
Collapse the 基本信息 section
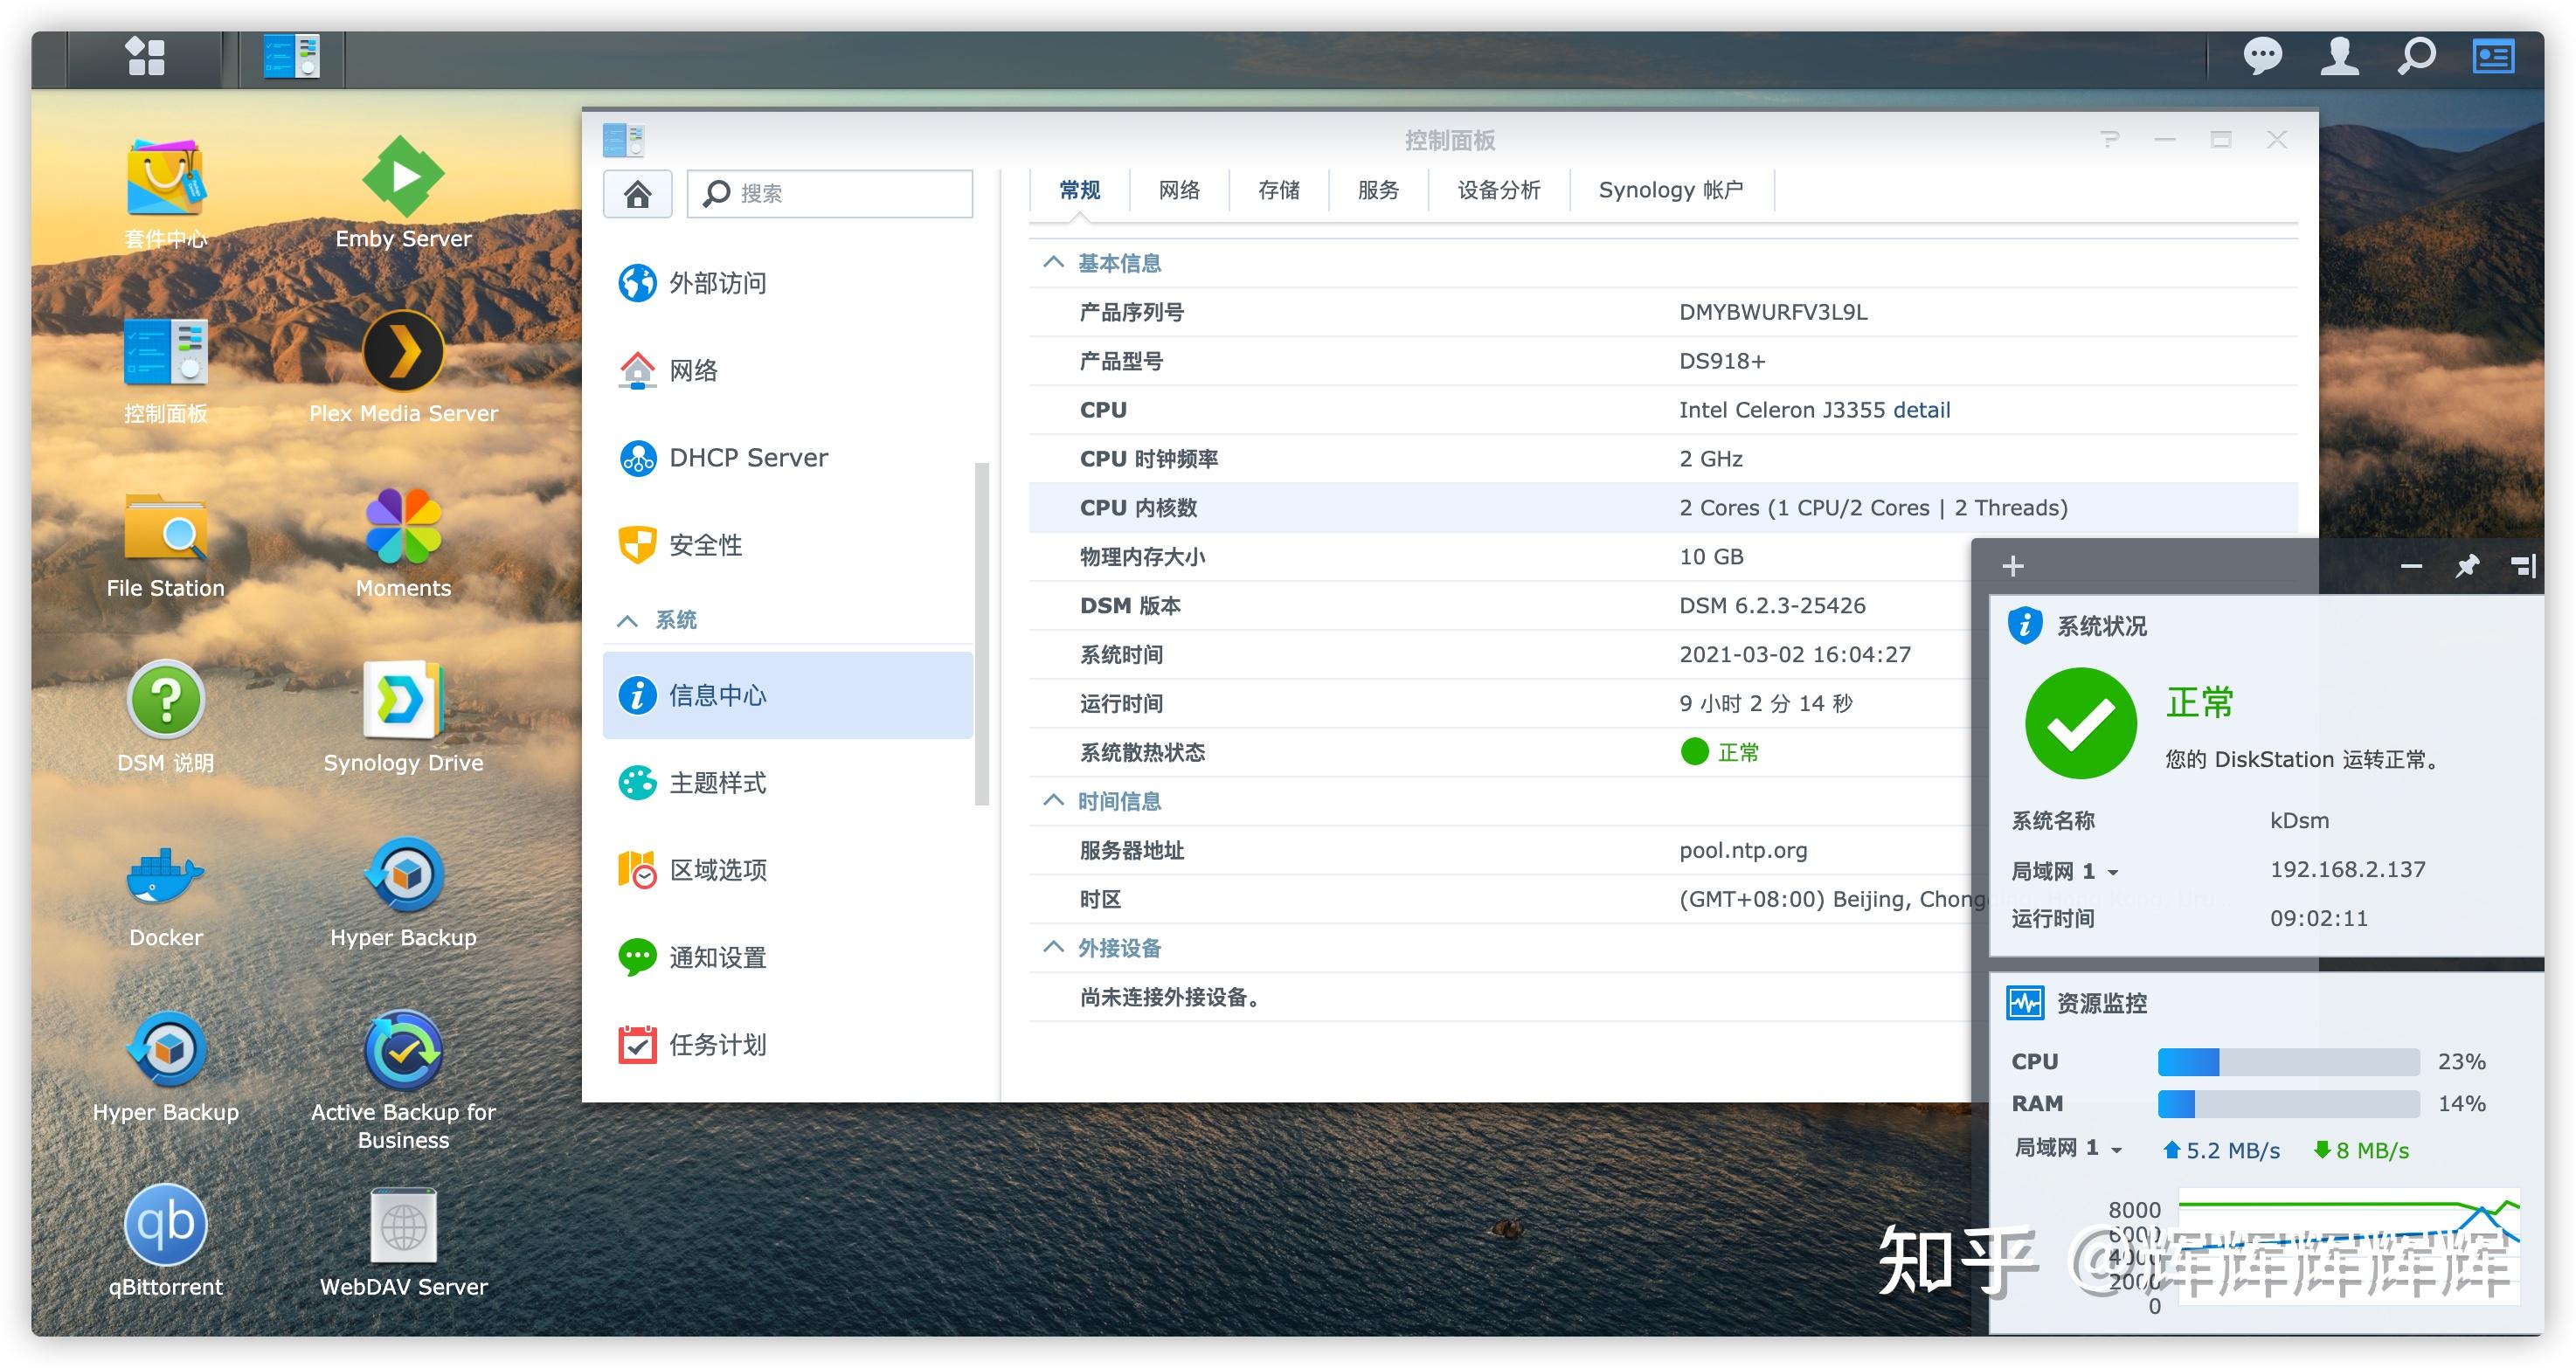[x=1052, y=262]
